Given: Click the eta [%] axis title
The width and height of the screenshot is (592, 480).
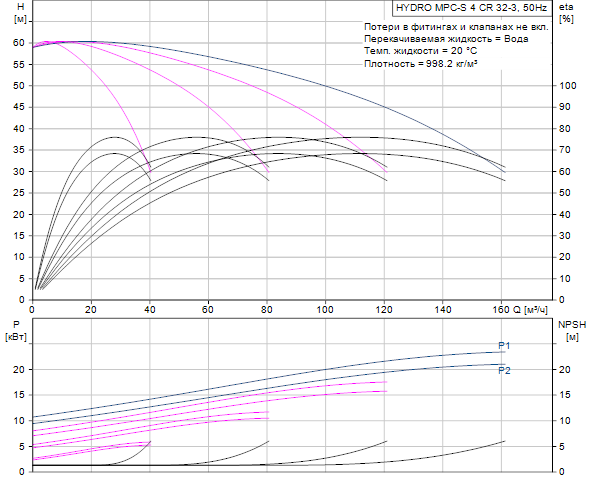Looking at the screenshot, I should click(x=566, y=13).
